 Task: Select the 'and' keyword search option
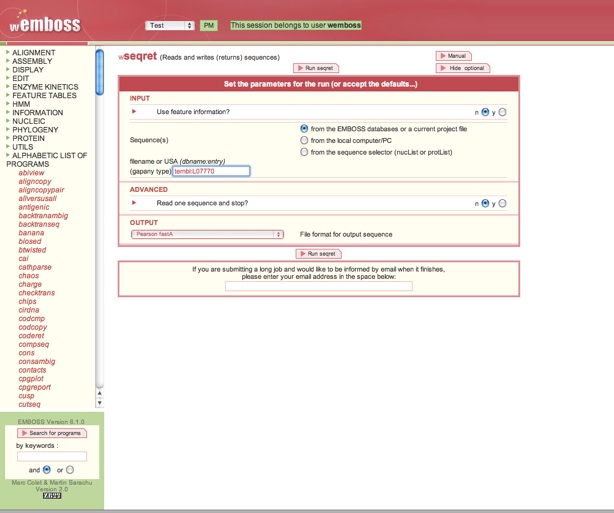pyautogui.click(x=47, y=470)
